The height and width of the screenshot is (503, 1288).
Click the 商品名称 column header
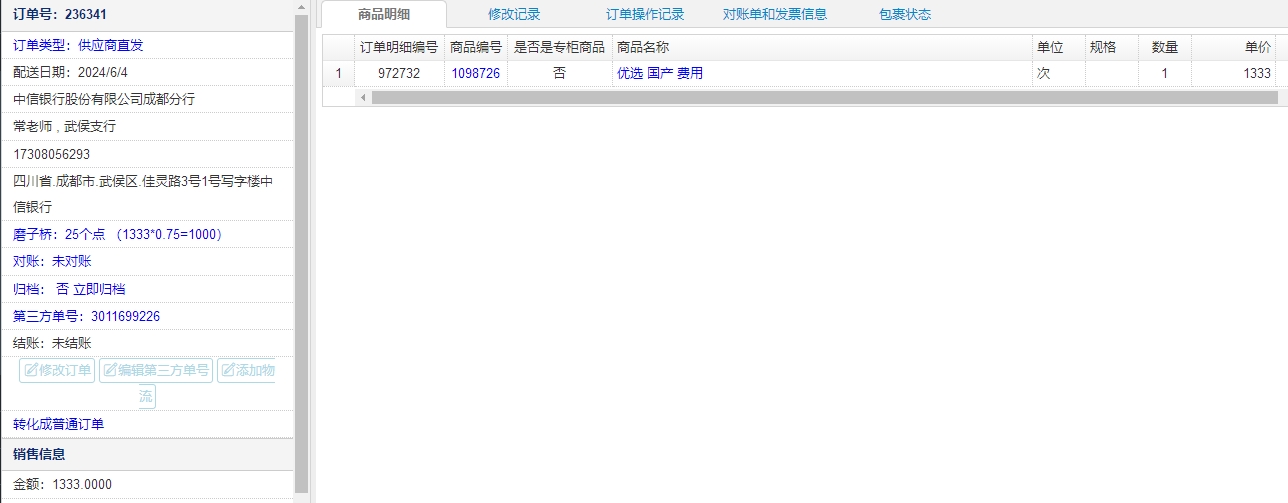pos(822,47)
